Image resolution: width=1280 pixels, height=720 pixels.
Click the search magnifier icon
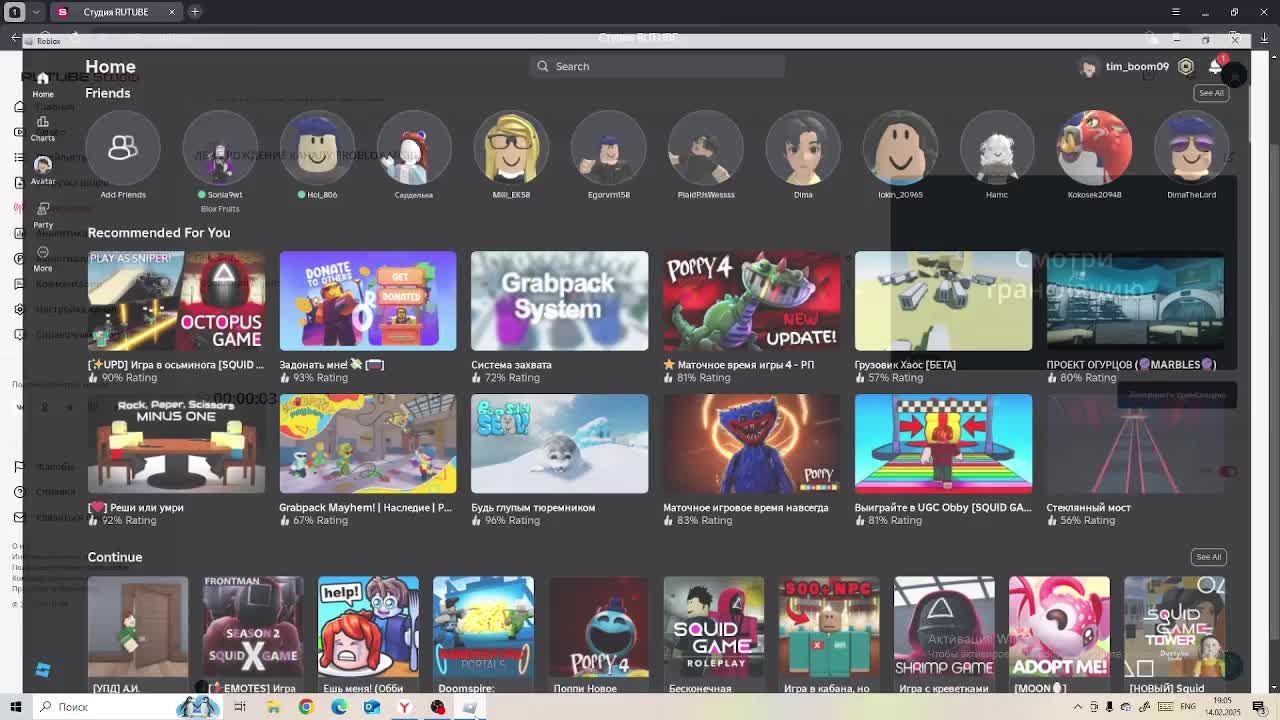coord(543,66)
